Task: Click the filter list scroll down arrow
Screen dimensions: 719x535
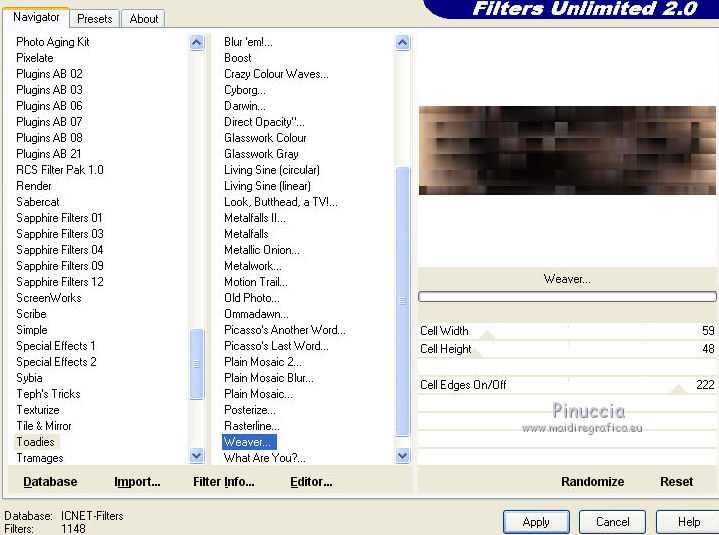Action: pyautogui.click(x=402, y=456)
